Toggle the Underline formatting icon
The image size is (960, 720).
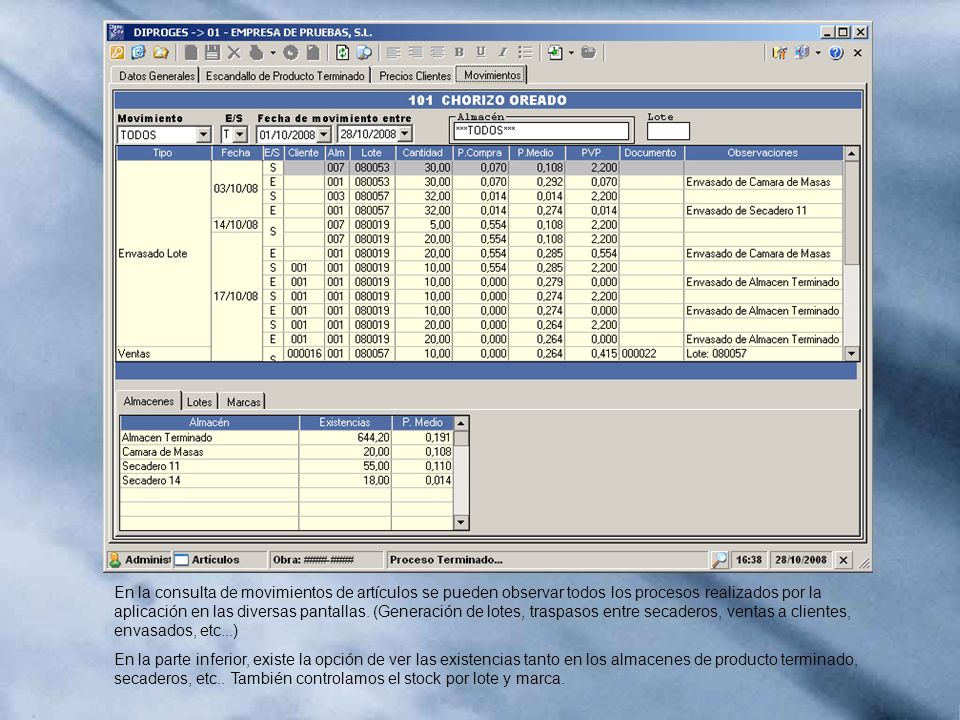(x=481, y=53)
